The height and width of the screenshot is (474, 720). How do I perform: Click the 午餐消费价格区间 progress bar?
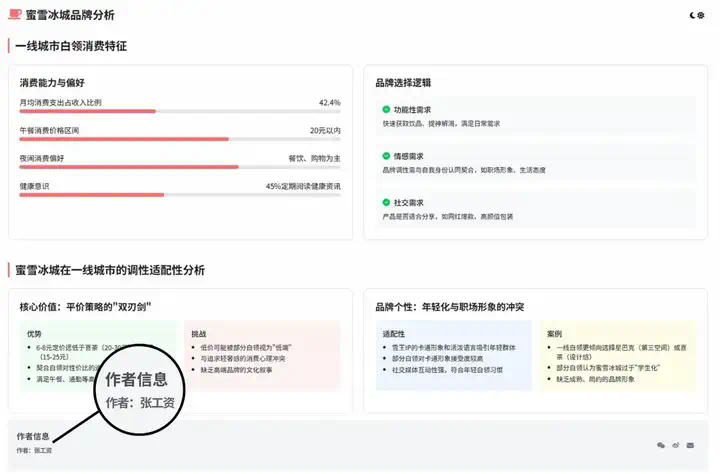click(180, 139)
